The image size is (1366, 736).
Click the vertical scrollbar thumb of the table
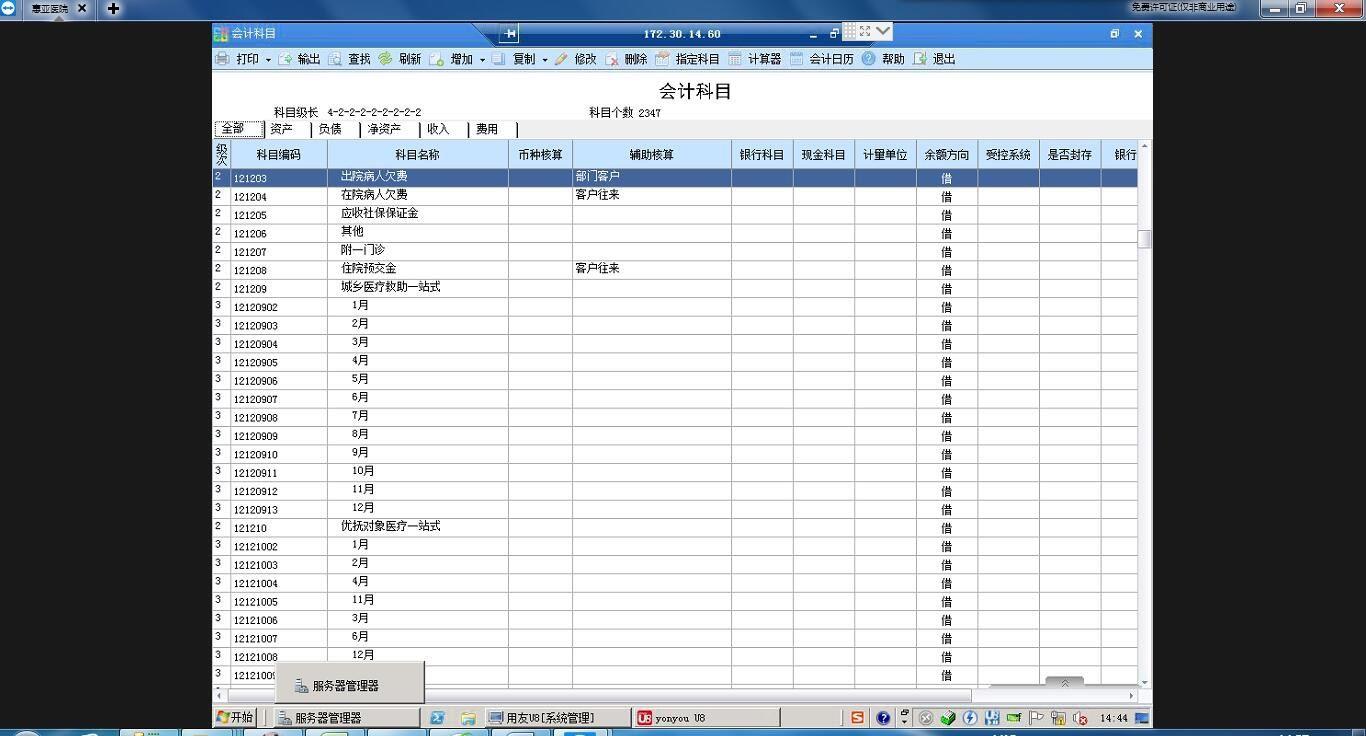1144,239
